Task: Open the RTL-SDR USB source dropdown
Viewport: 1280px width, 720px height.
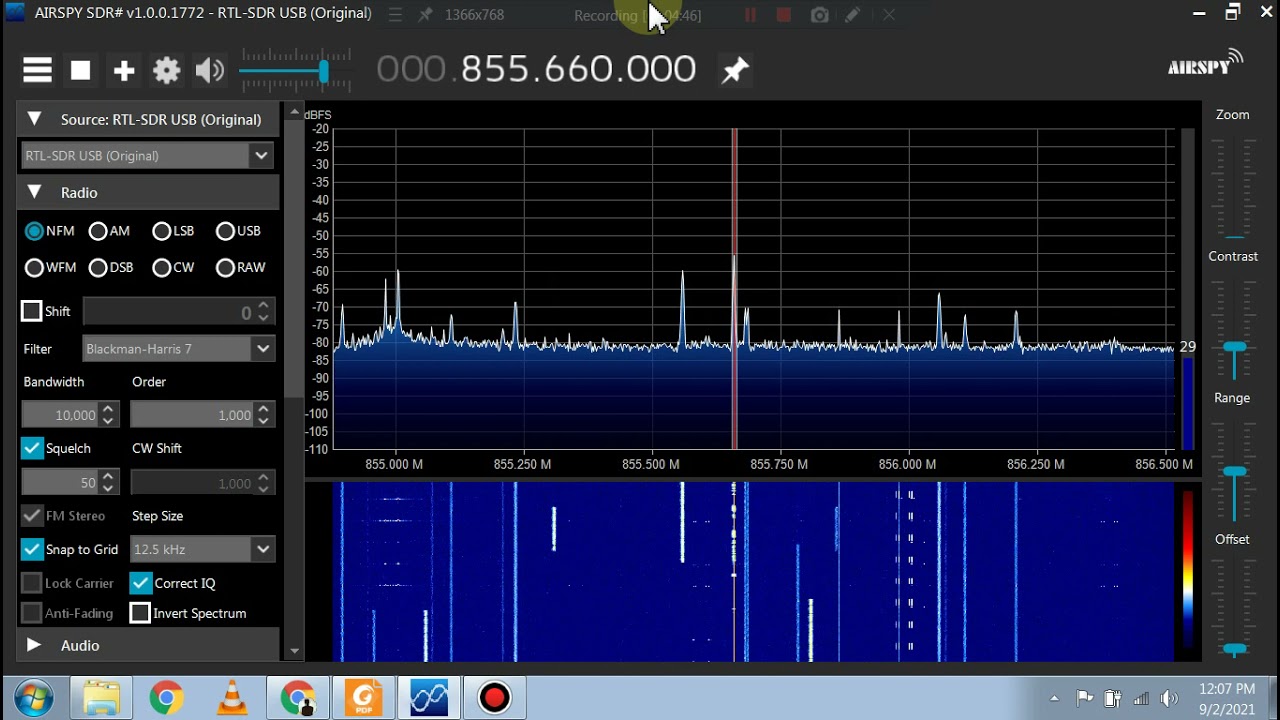Action: (x=262, y=156)
